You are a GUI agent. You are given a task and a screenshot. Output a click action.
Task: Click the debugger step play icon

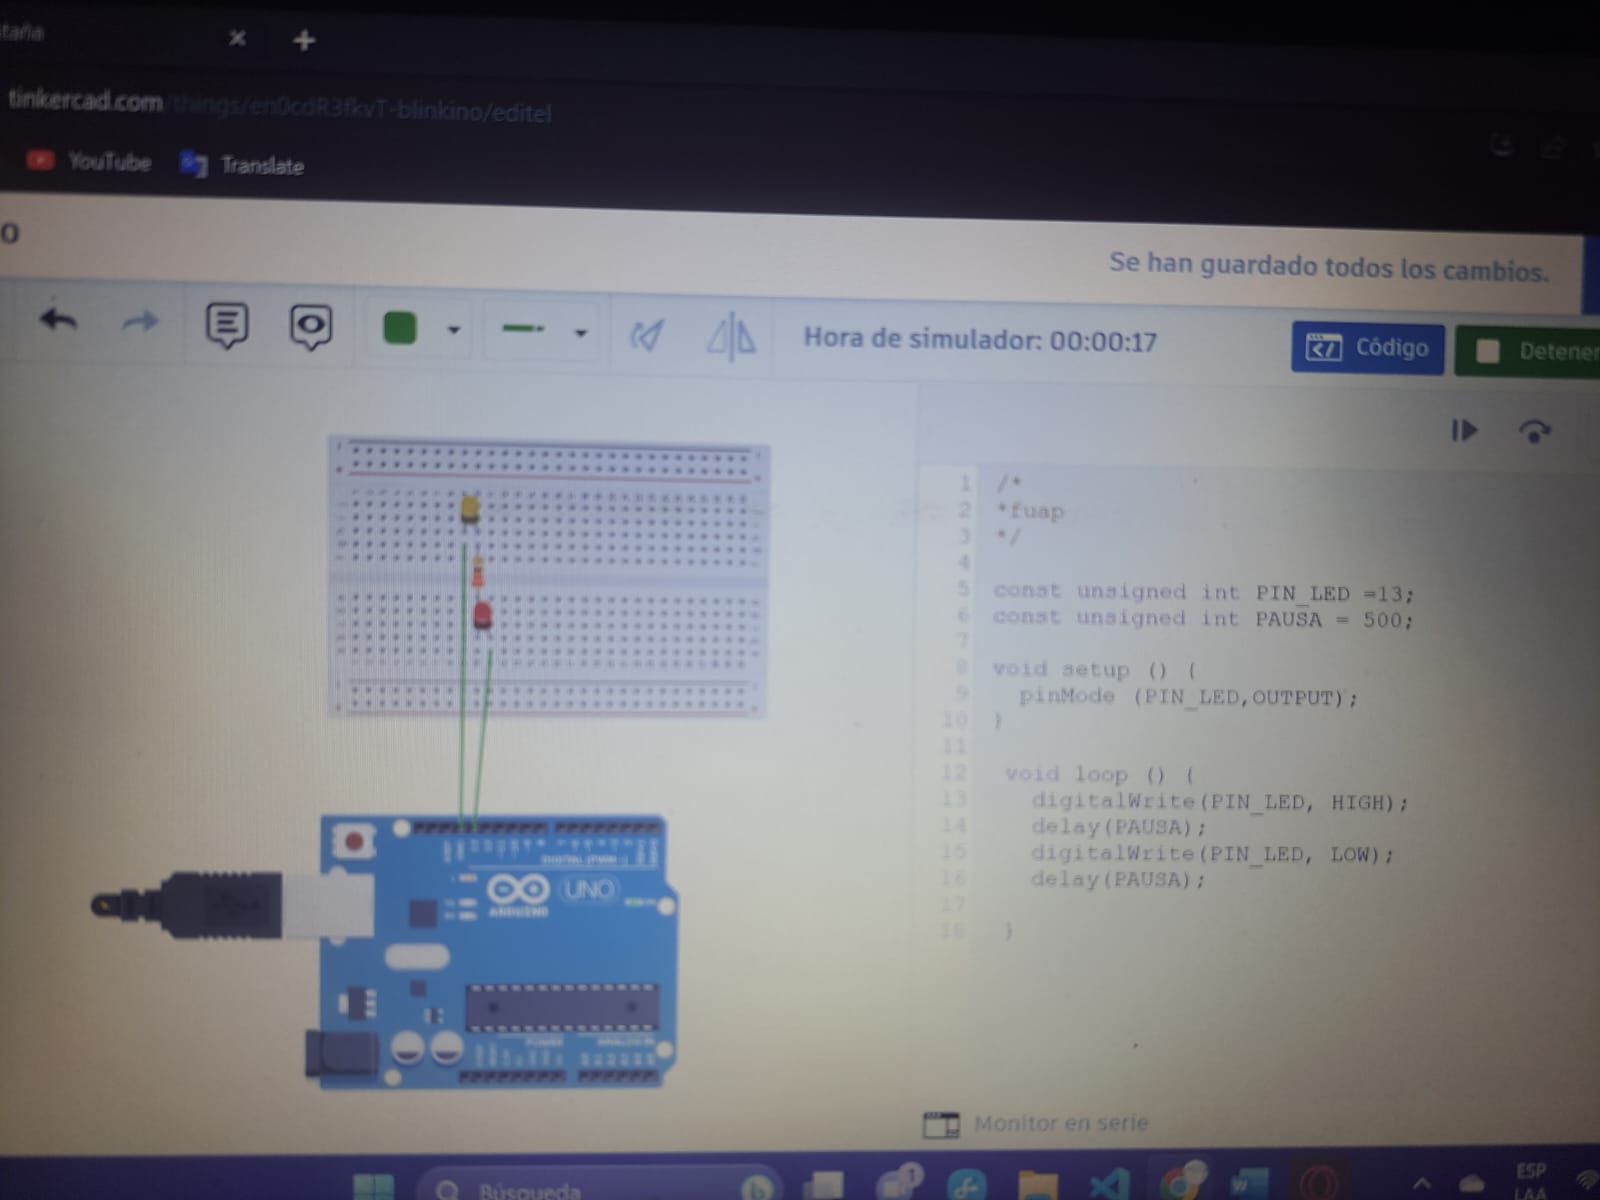coord(1464,430)
